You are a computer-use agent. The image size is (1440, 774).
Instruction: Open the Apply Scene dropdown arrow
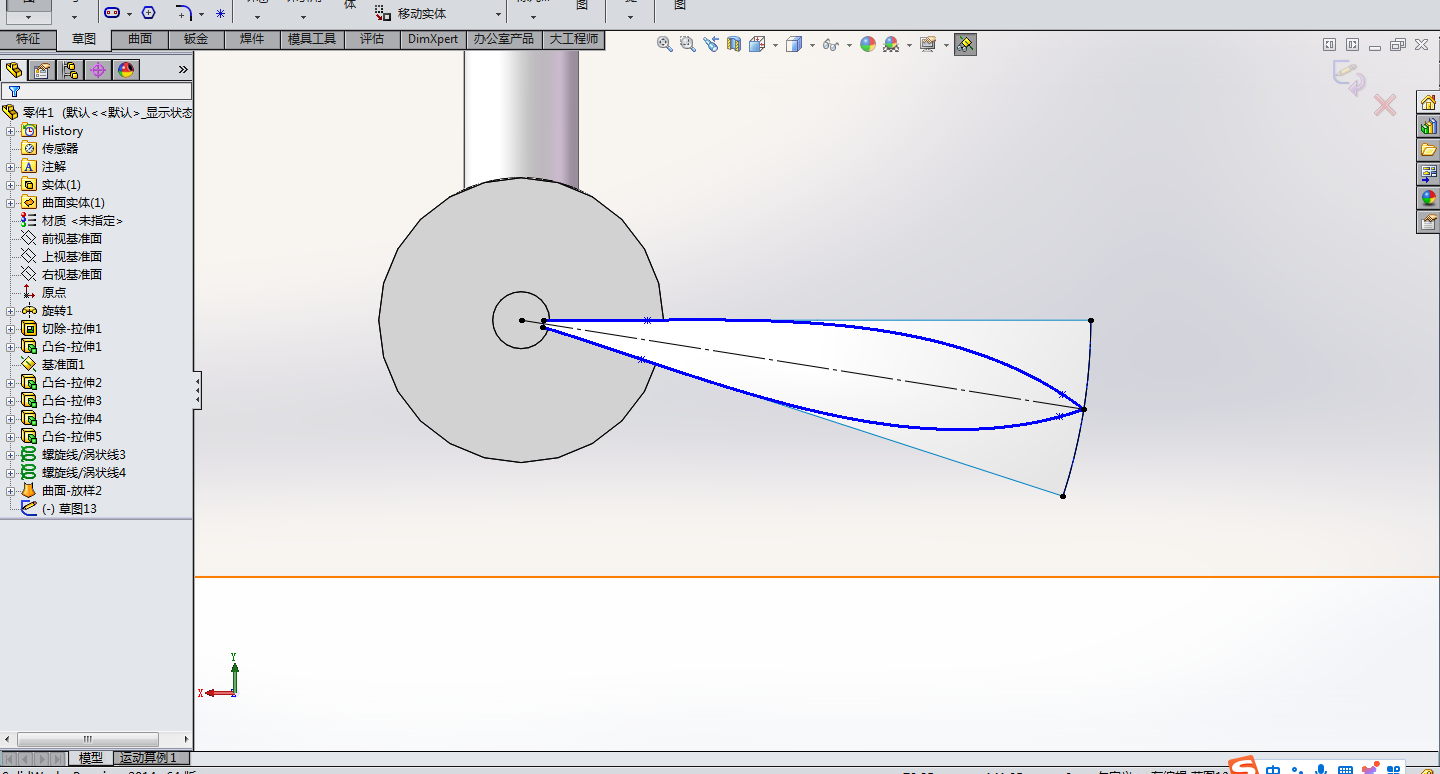[x=908, y=45]
